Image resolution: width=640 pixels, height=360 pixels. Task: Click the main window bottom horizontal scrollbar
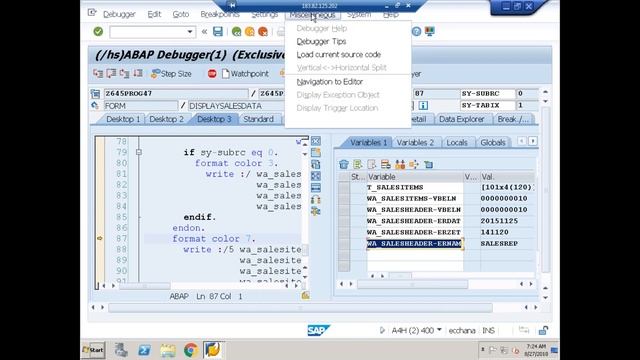(300, 307)
